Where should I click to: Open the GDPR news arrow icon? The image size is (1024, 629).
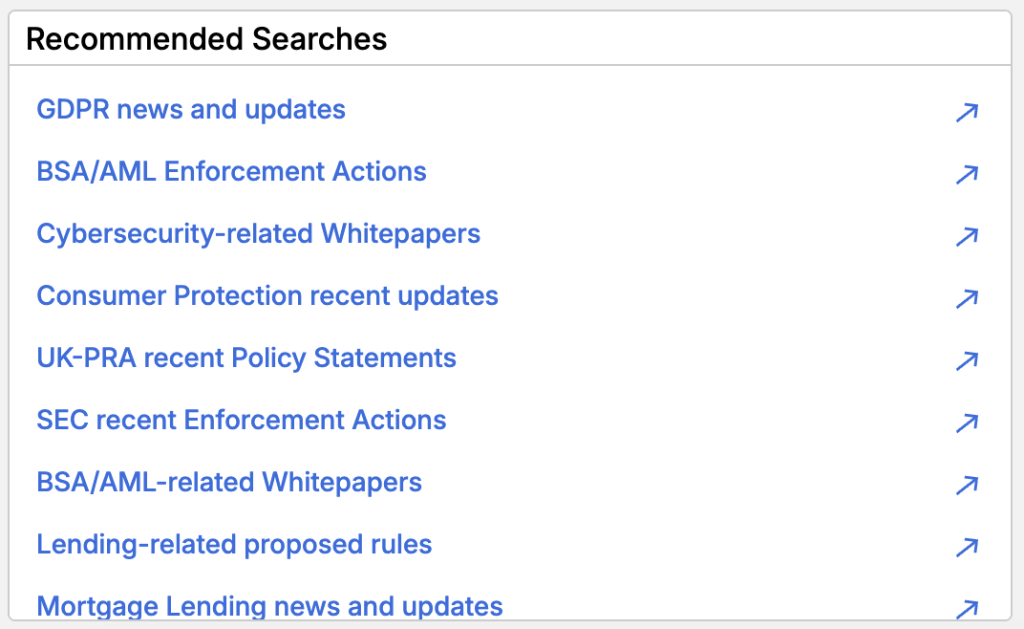tap(966, 112)
